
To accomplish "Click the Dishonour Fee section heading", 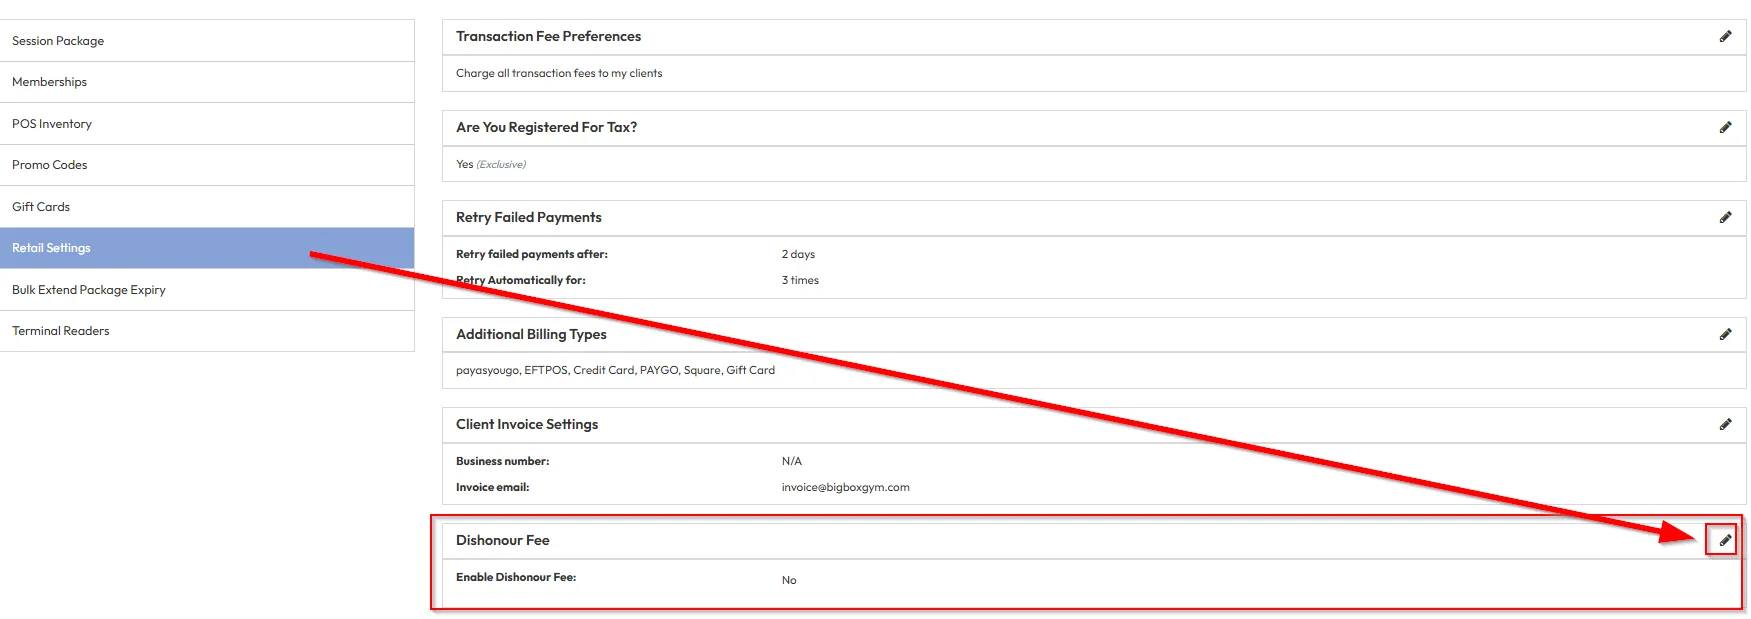I will [502, 541].
